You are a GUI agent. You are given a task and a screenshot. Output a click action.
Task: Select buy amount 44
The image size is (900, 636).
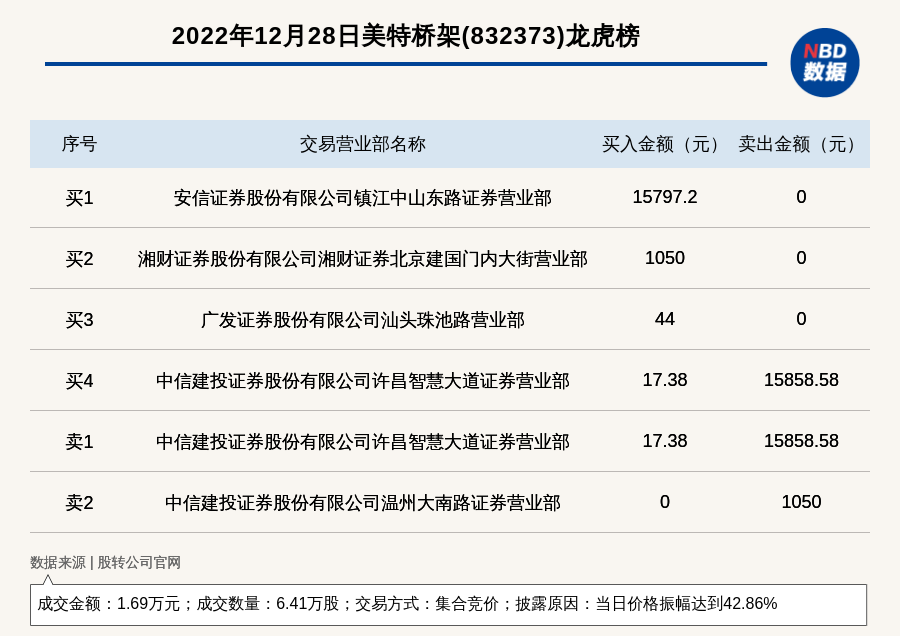665,319
